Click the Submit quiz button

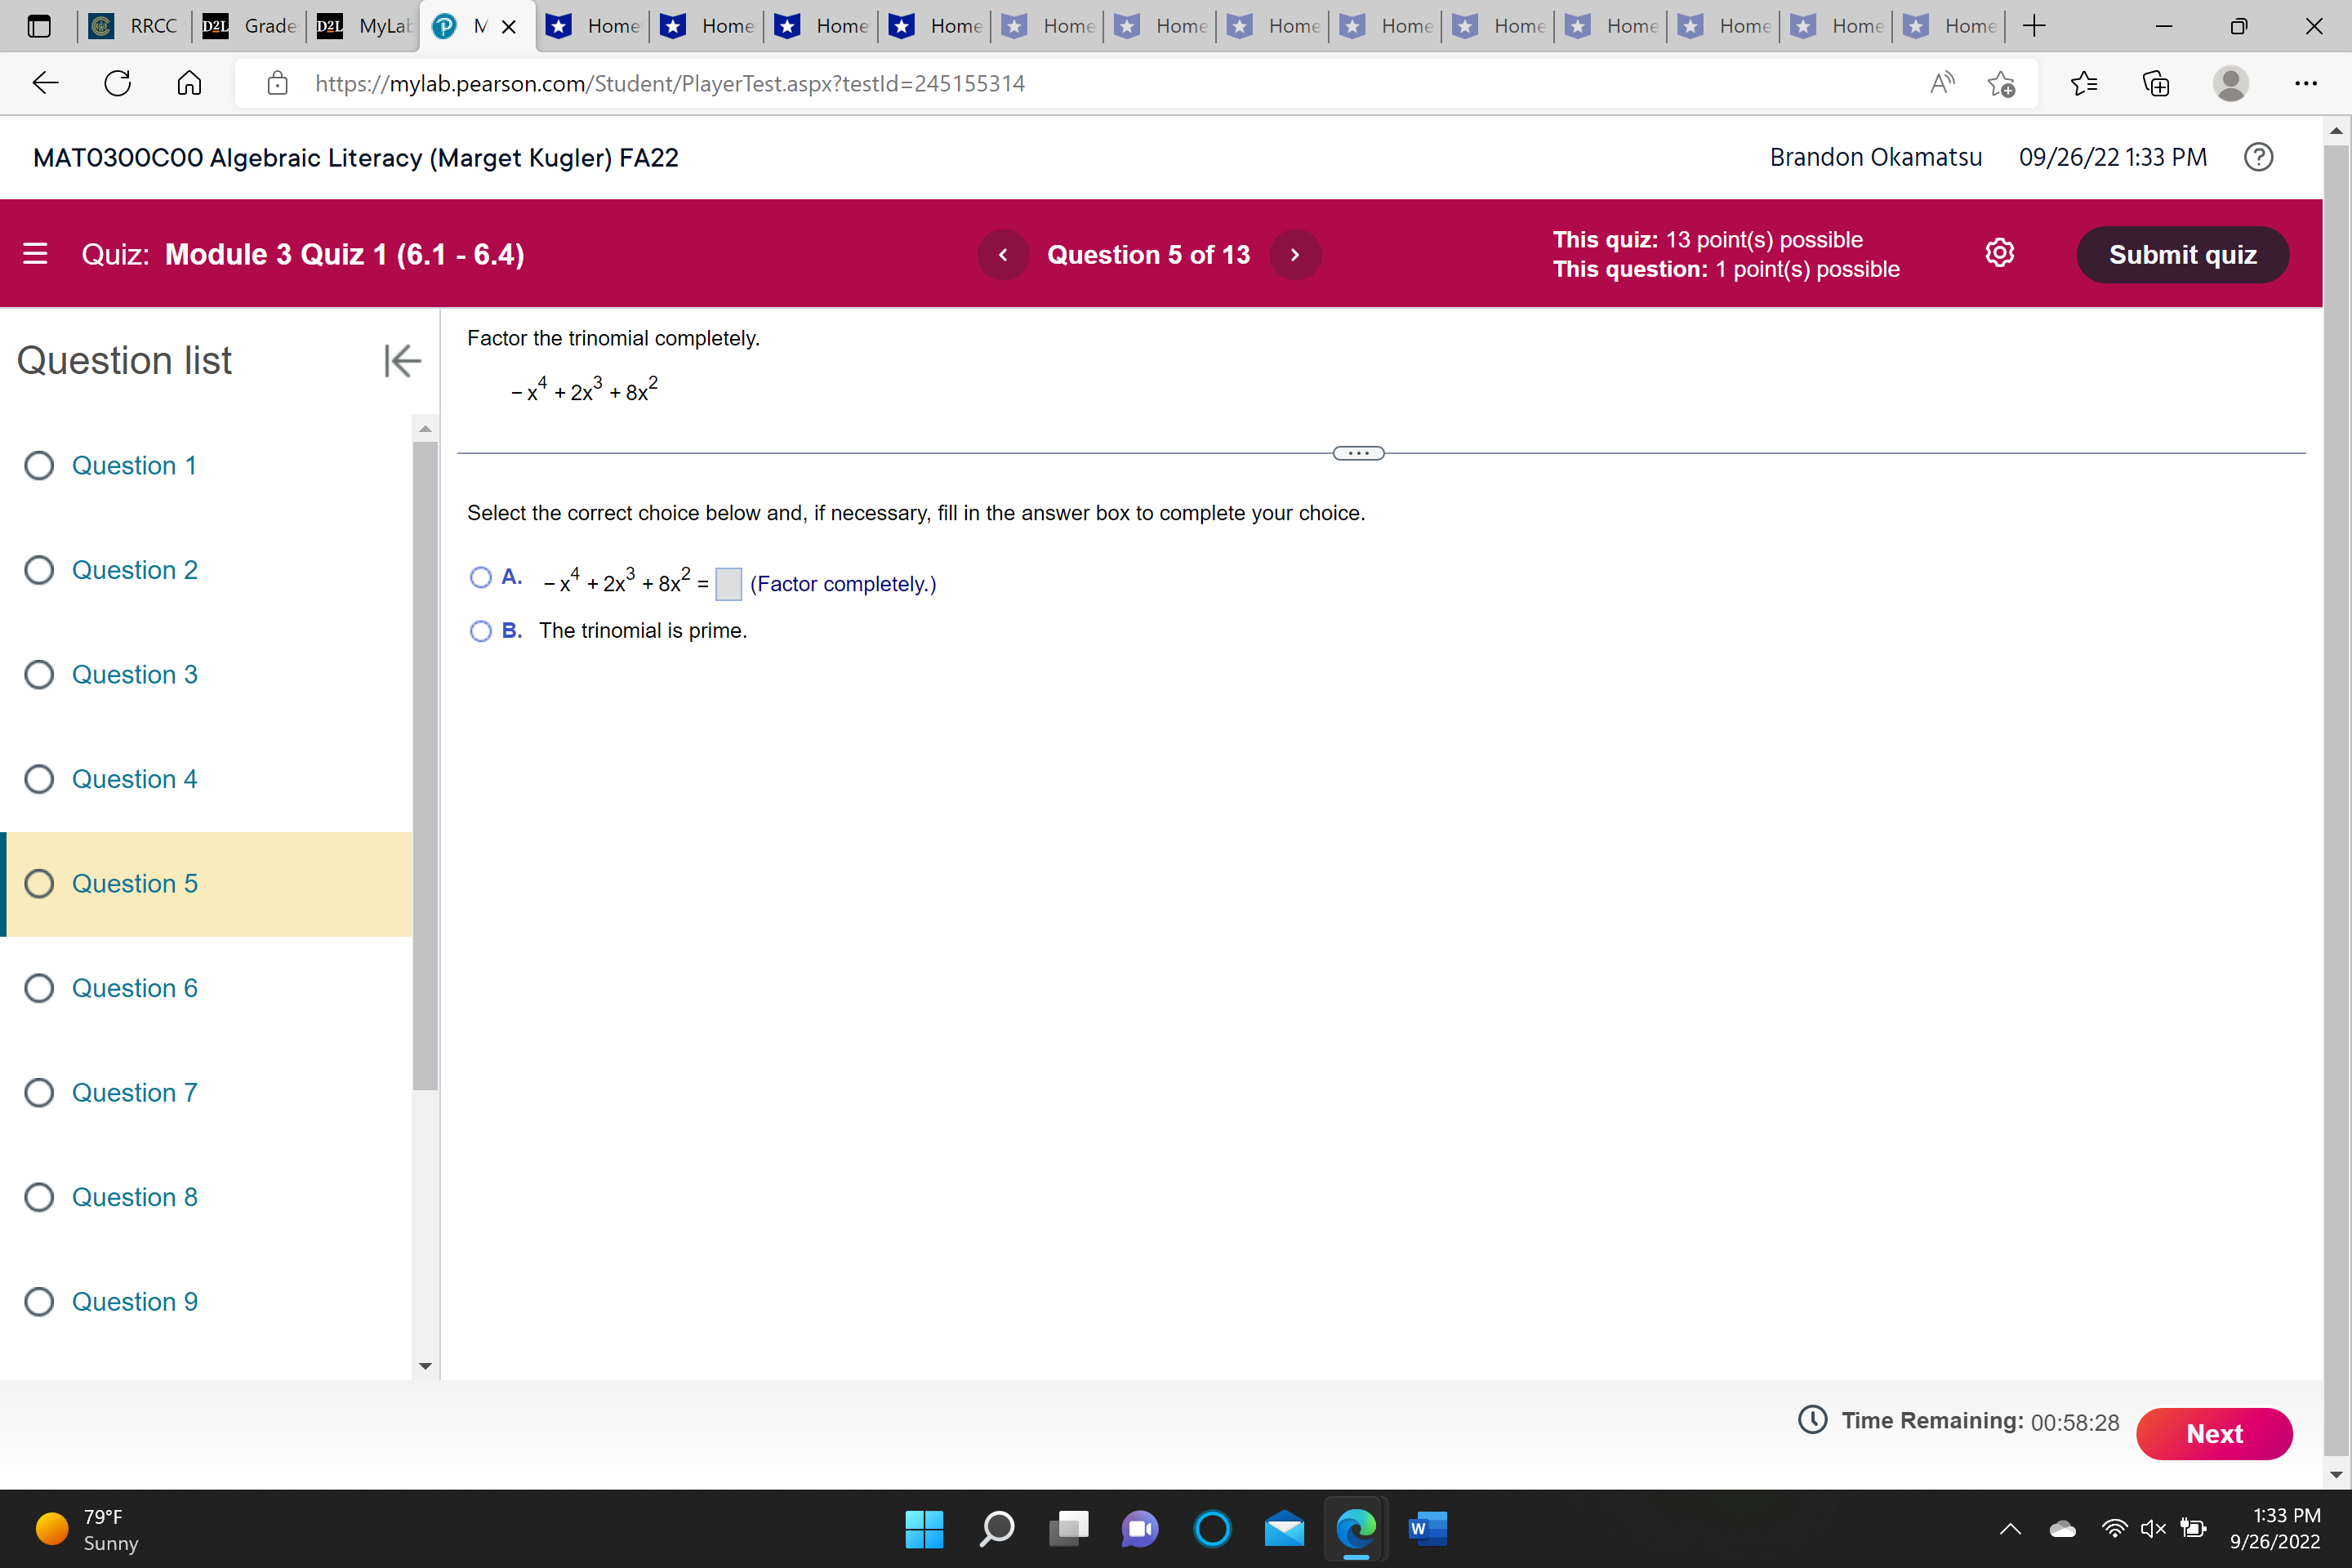pos(2182,255)
